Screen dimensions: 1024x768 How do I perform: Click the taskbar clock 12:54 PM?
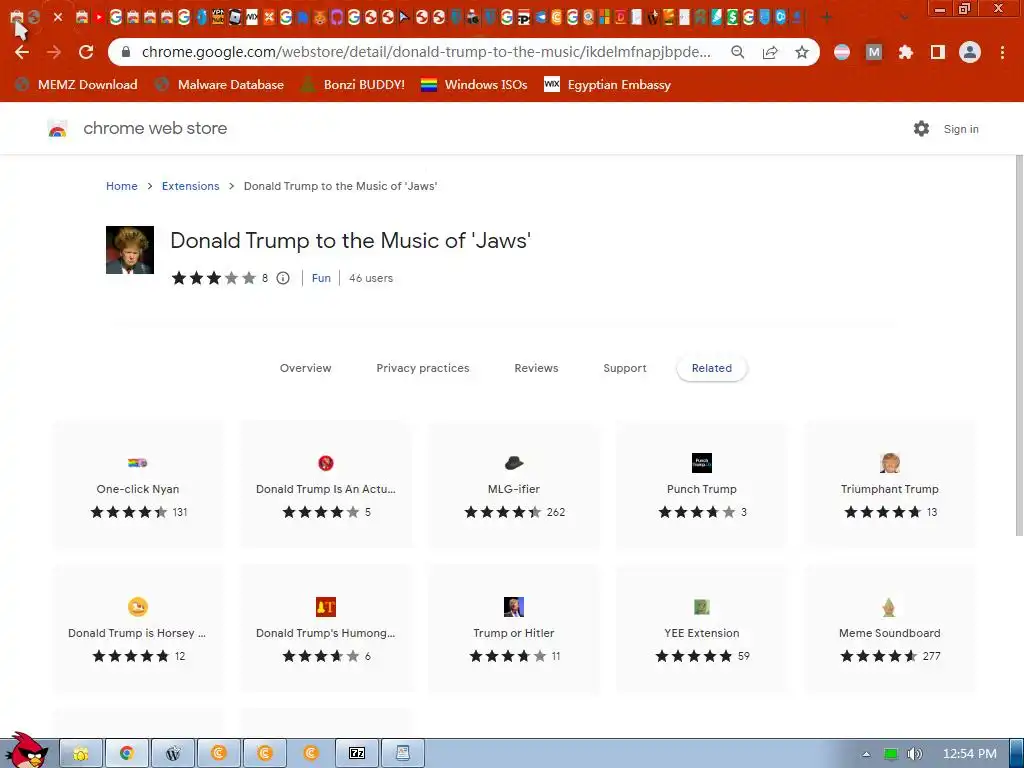click(970, 754)
